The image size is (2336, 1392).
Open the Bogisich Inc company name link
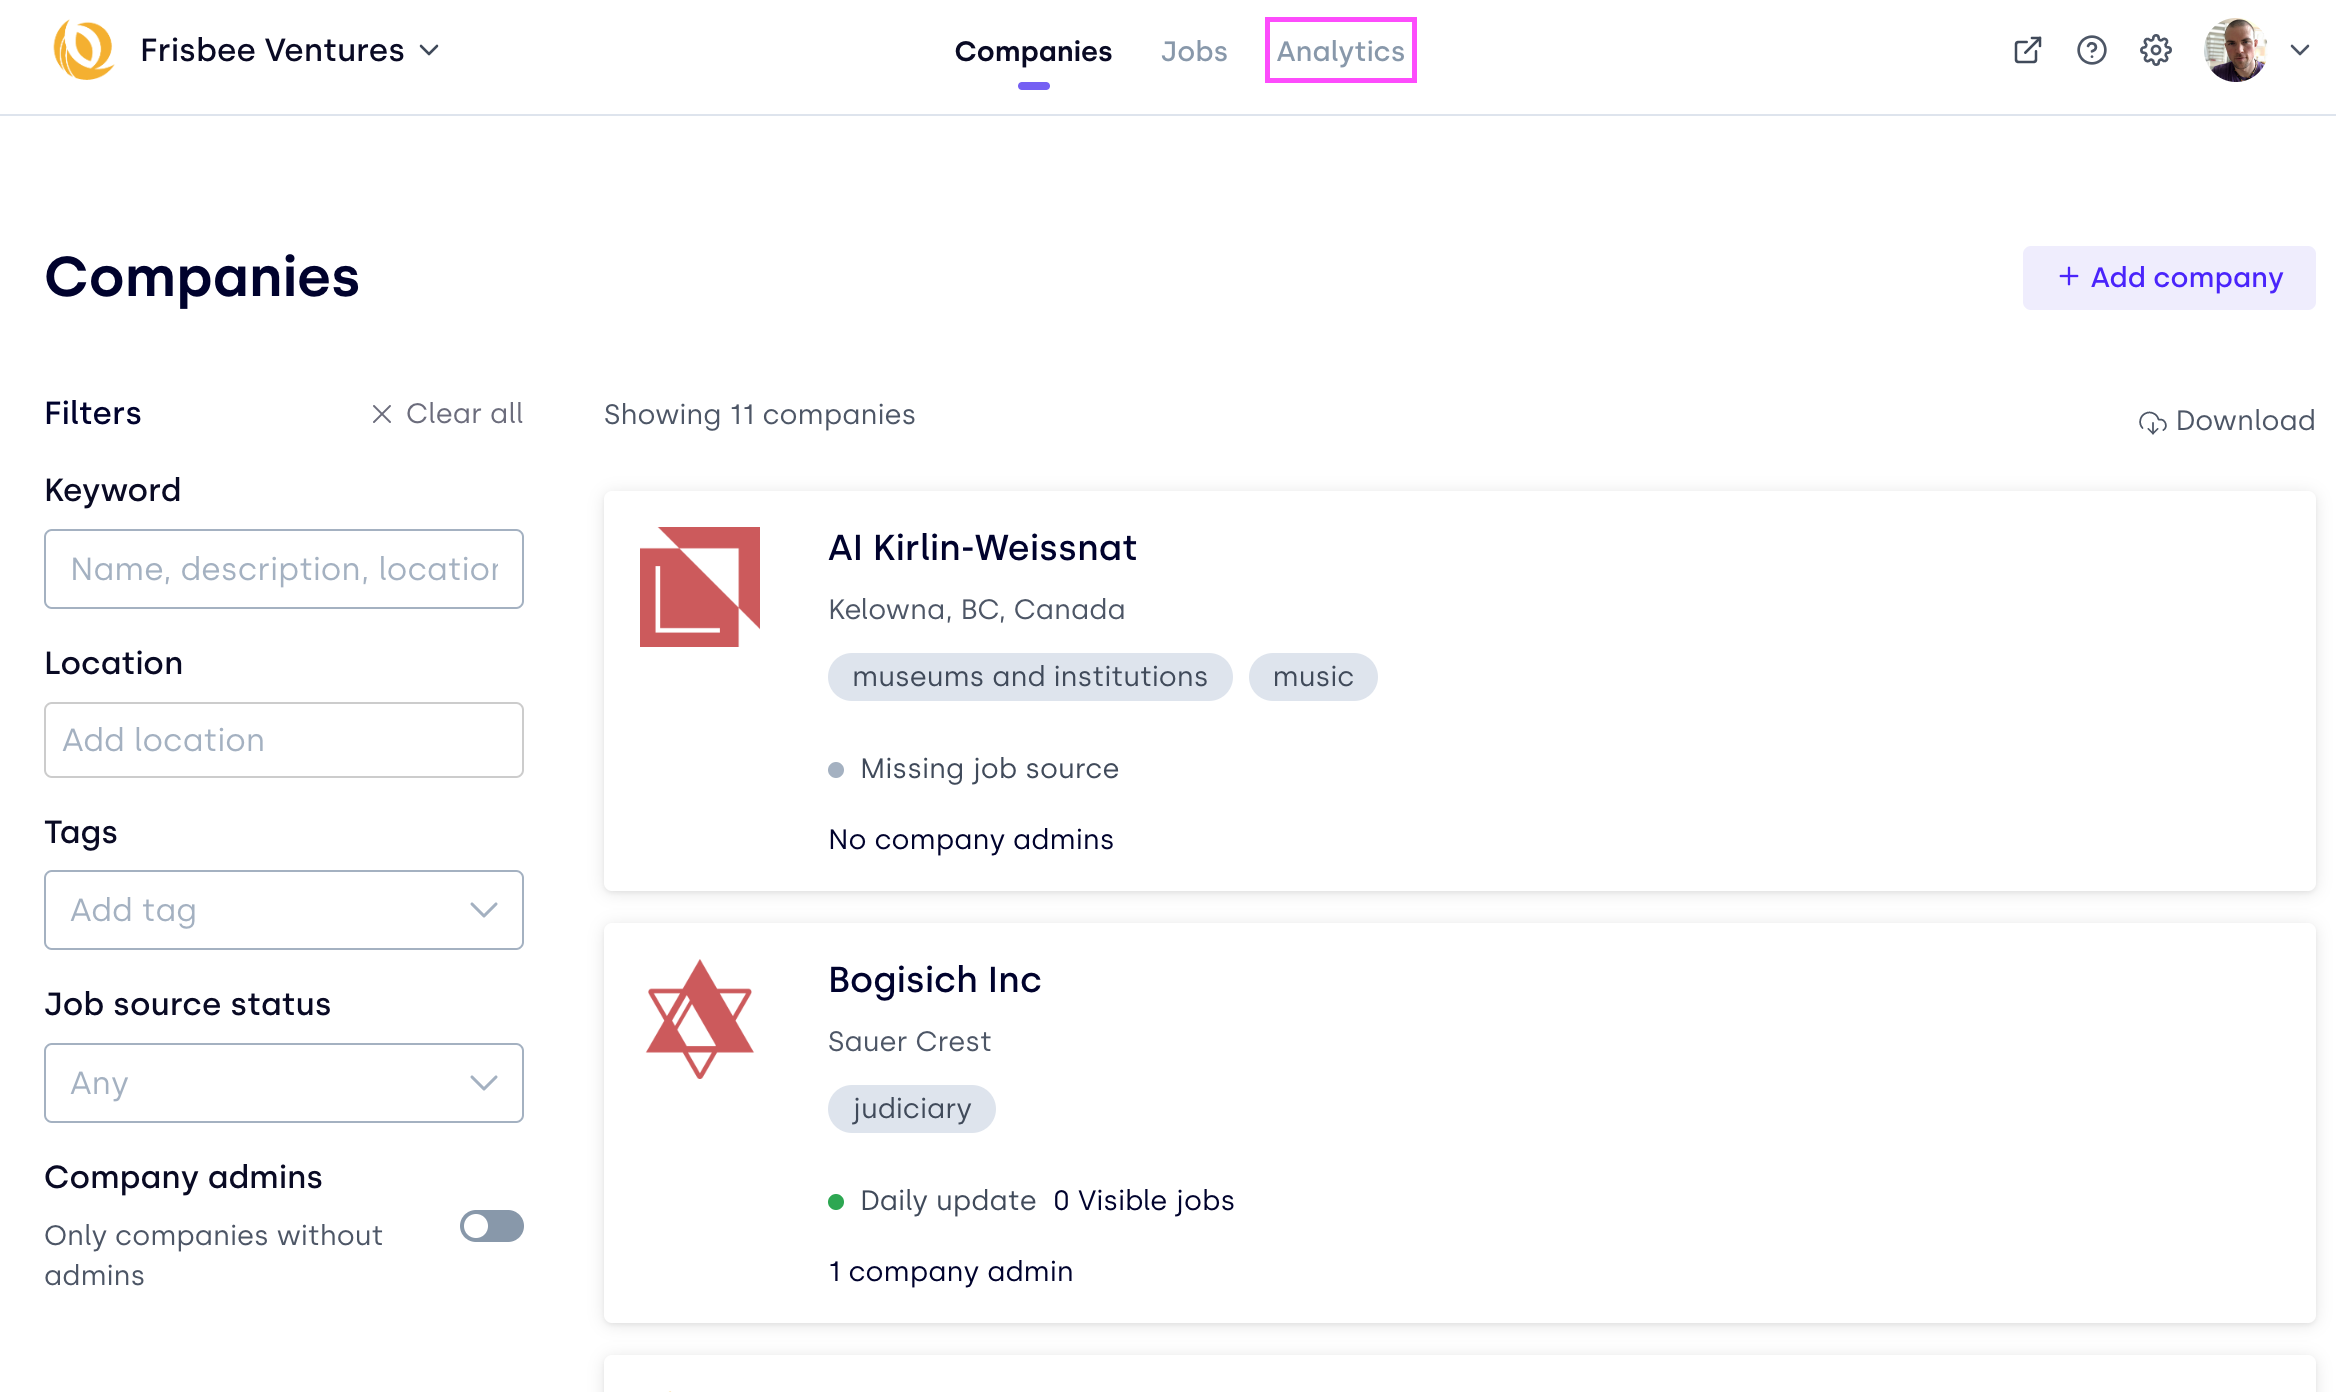934,979
